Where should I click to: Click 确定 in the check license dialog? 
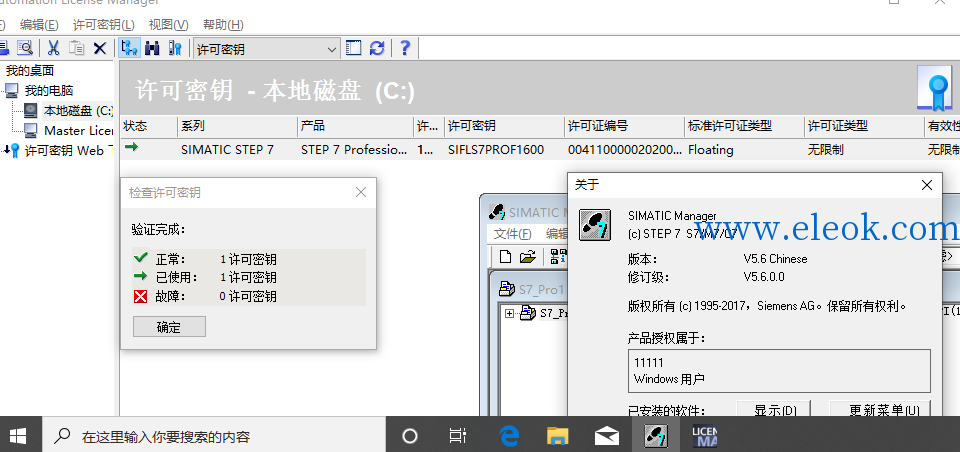click(x=169, y=326)
